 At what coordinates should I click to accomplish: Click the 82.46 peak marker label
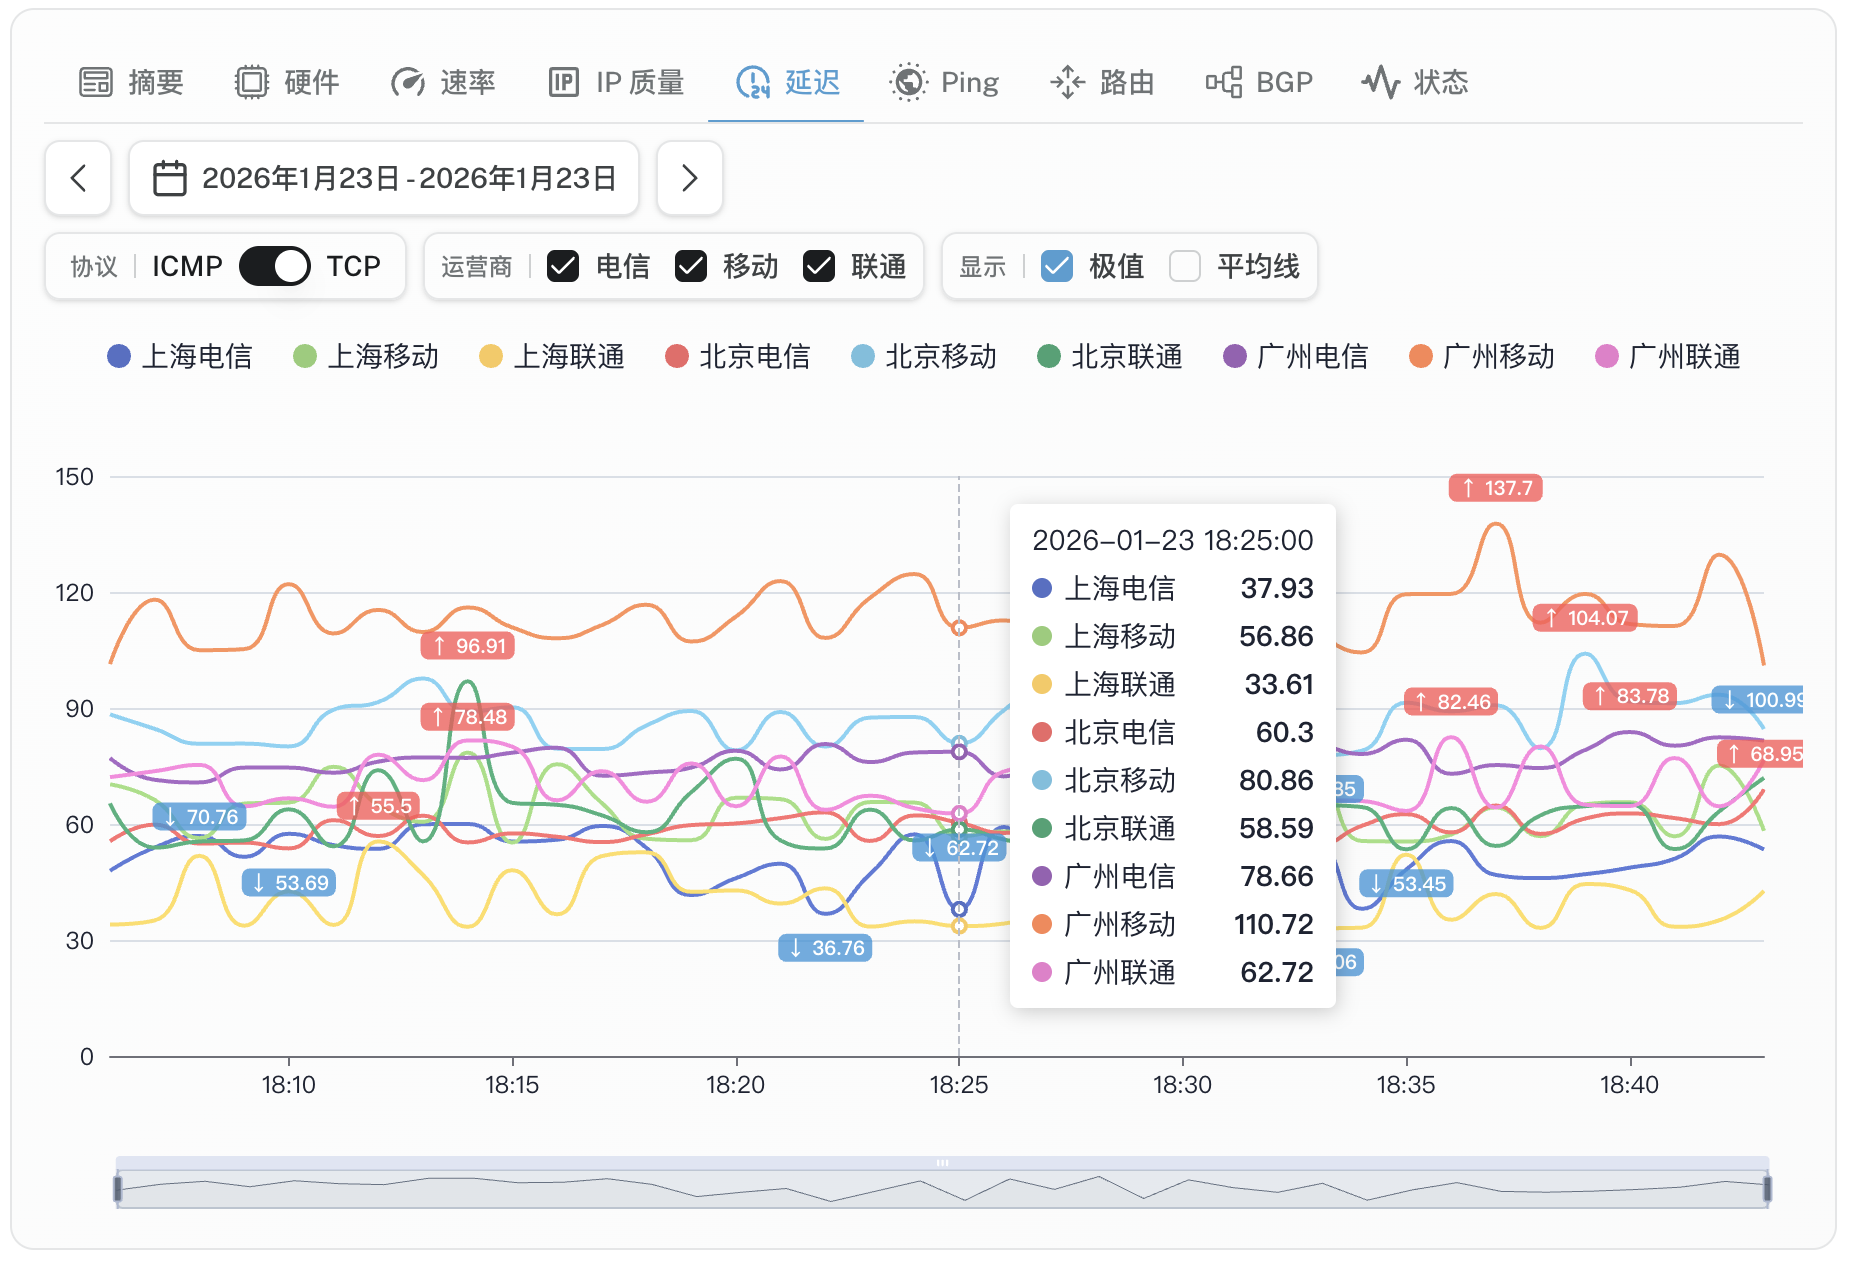click(x=1451, y=702)
